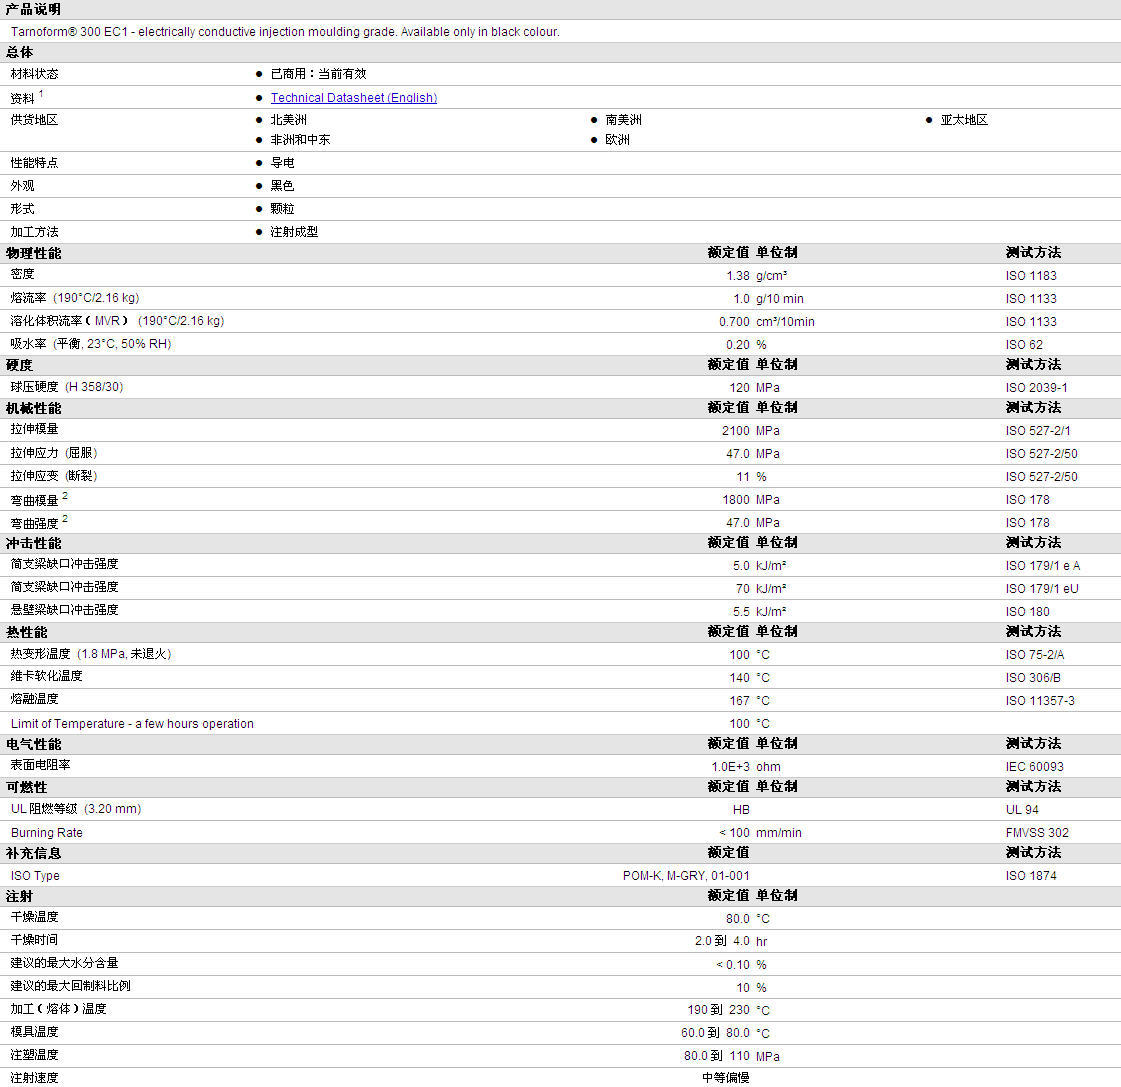1121x1087 pixels.
Task: Click the 材料状态 row label
Action: tap(34, 74)
